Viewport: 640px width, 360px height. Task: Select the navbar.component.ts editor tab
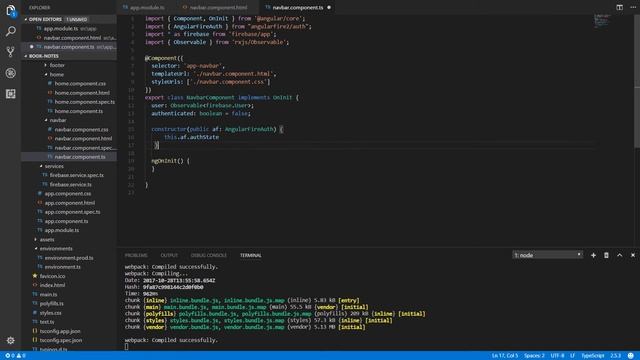(x=298, y=7)
